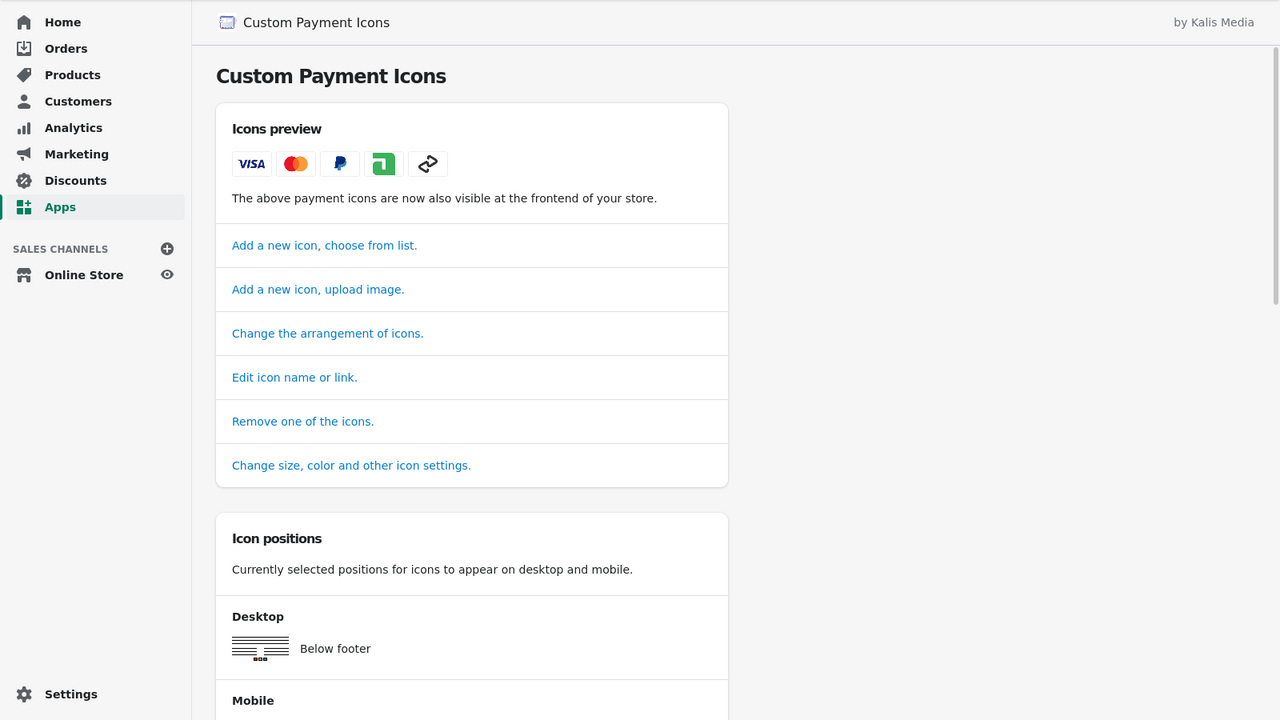This screenshot has height=720, width=1280.
Task: Click the 'by Kalis Media' text
Action: tap(1213, 22)
